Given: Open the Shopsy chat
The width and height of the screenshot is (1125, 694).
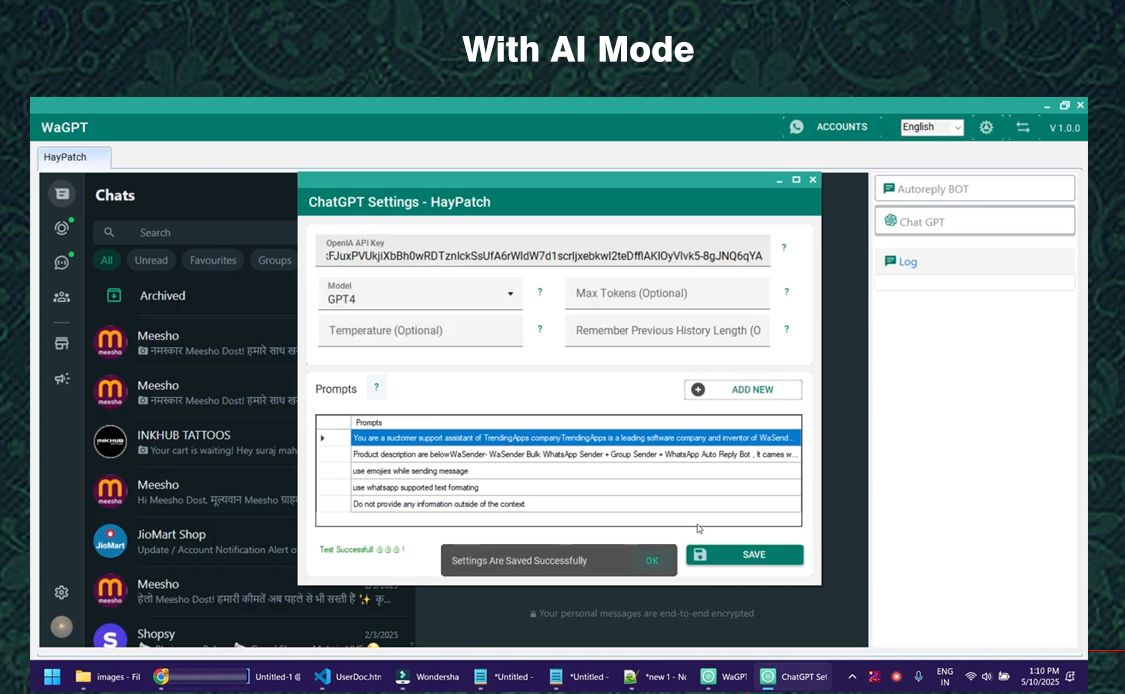Looking at the screenshot, I should click(251, 634).
